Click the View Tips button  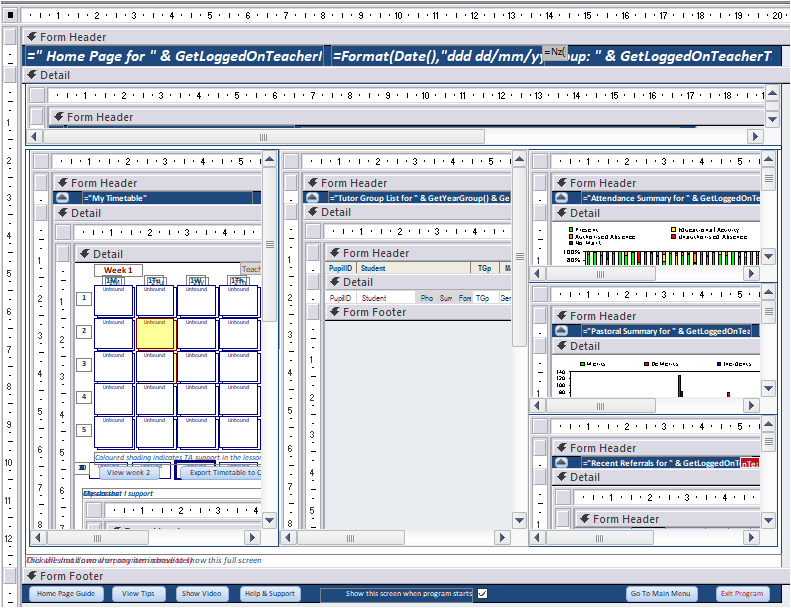(138, 594)
